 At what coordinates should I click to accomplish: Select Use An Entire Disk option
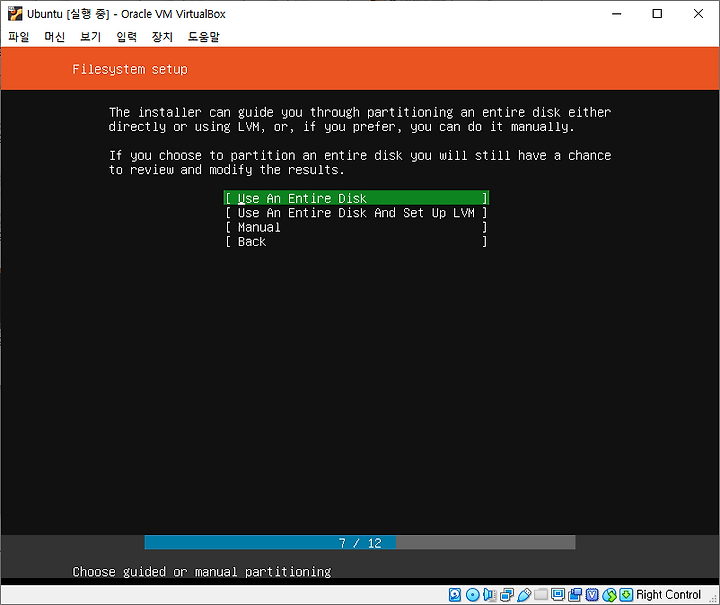point(356,198)
